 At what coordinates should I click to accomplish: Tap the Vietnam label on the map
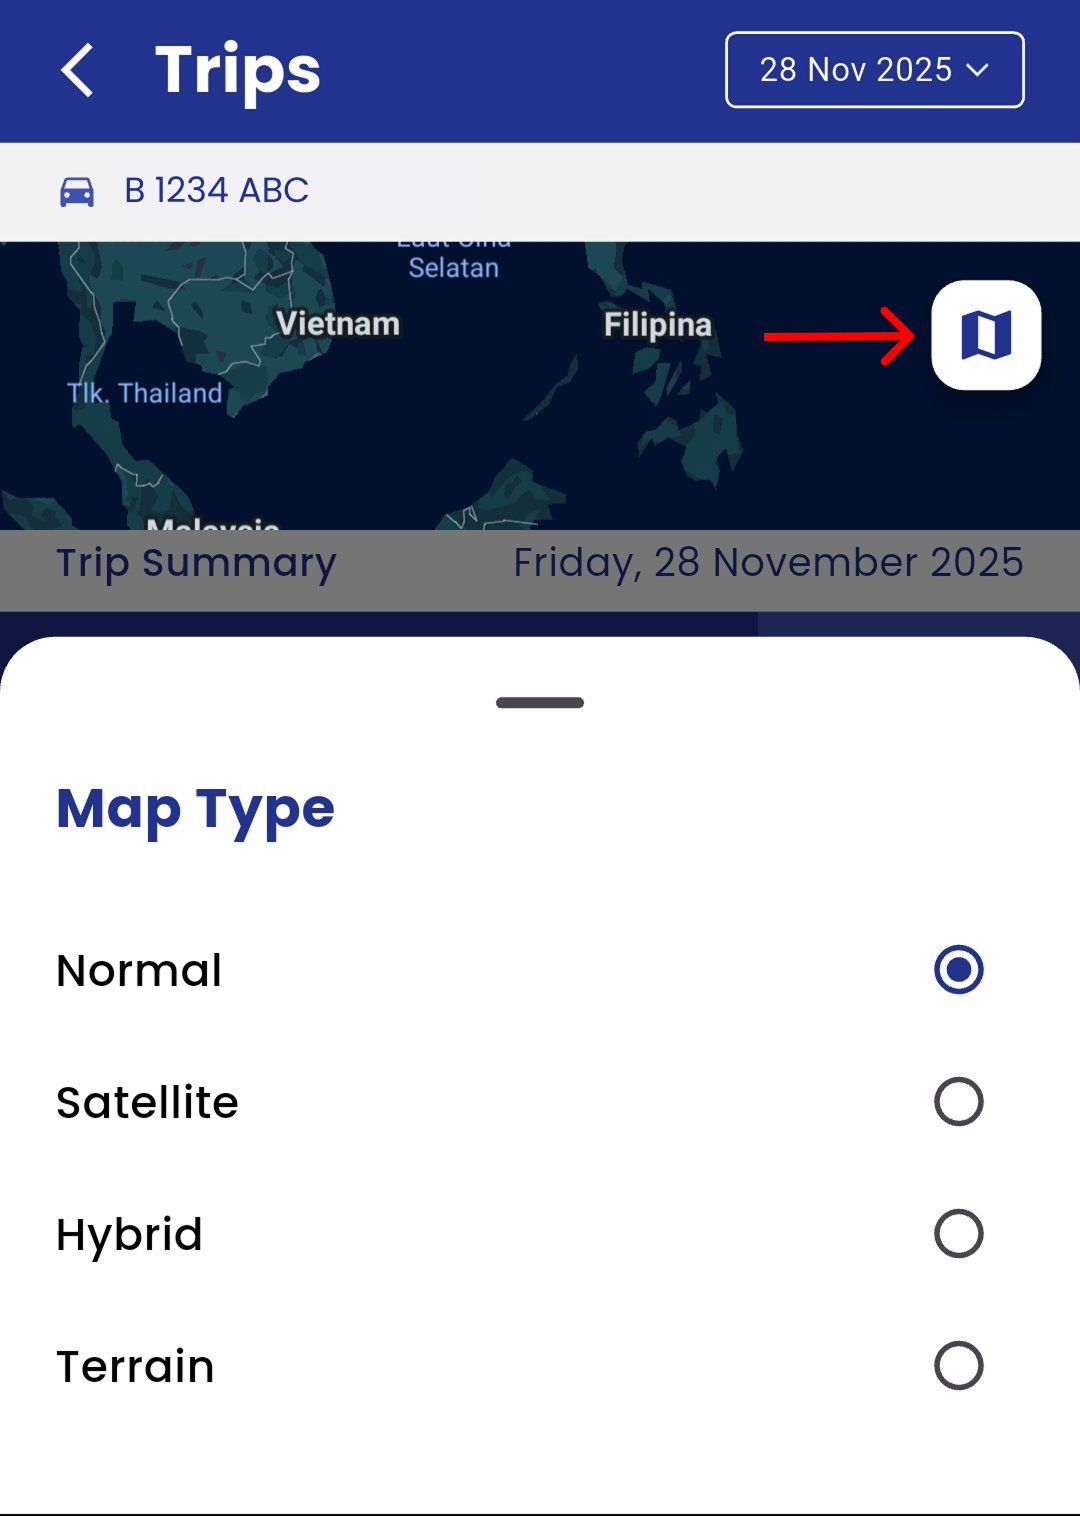click(x=339, y=322)
